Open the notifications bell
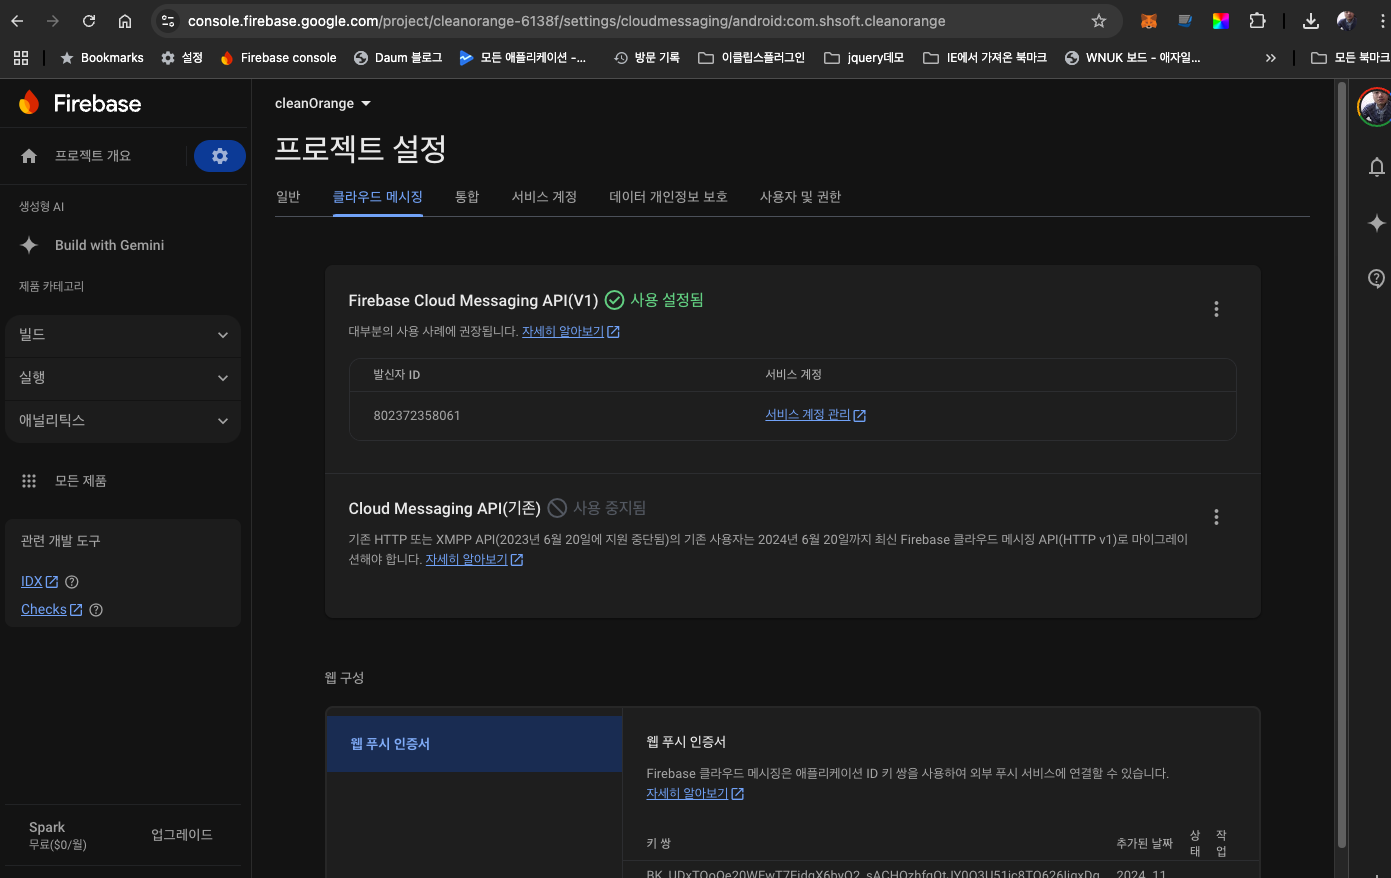1391x878 pixels. coord(1376,167)
